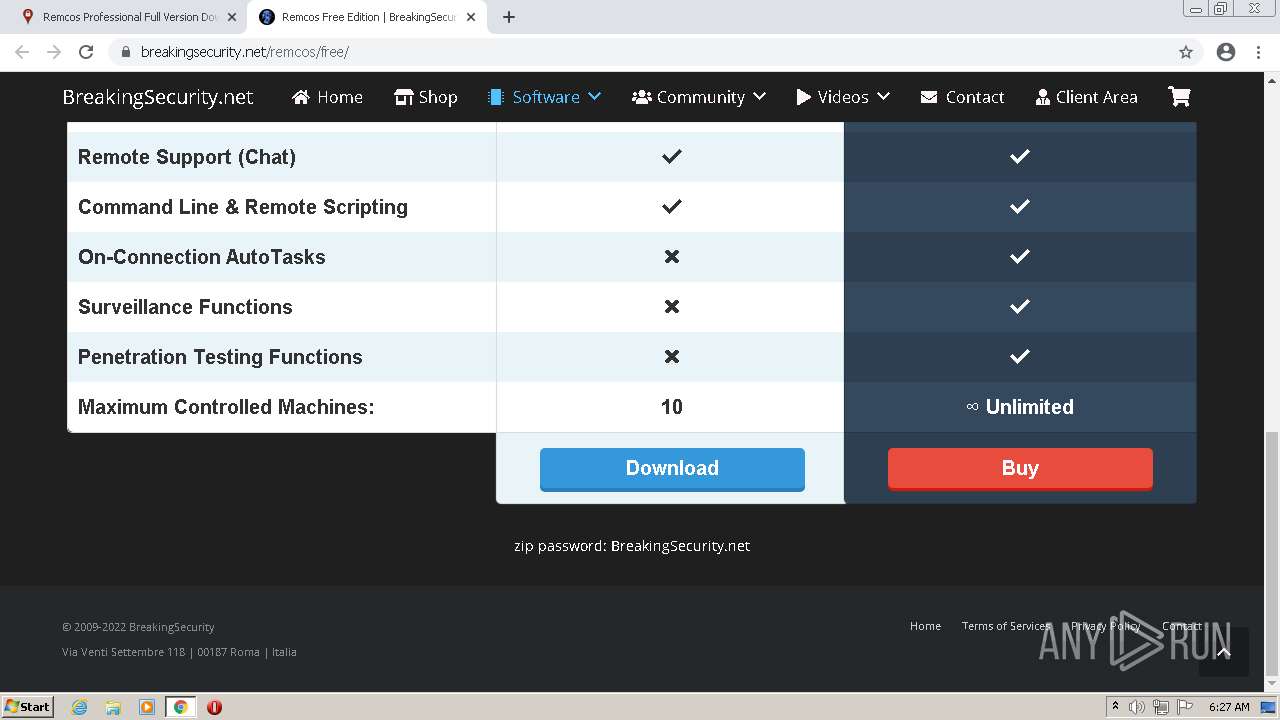Bookmark this page with star icon
The width and height of the screenshot is (1280, 720).
[x=1186, y=52]
